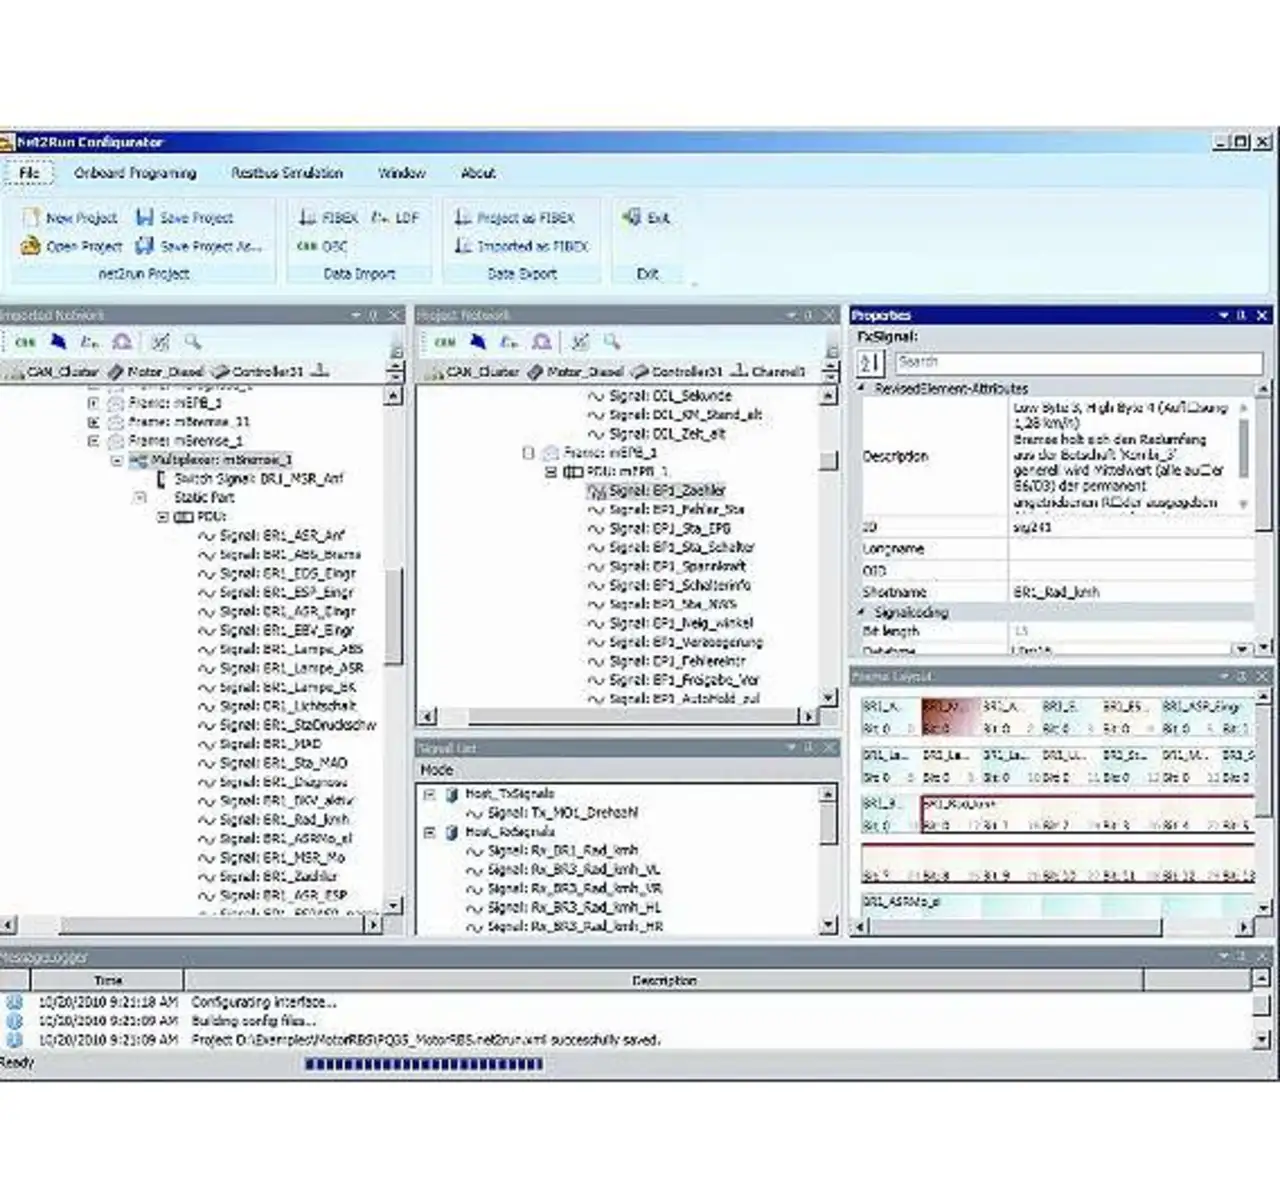Select Controller31 breadcrumb in Project Network
Screen dimensions: 1280x1190
coord(677,371)
